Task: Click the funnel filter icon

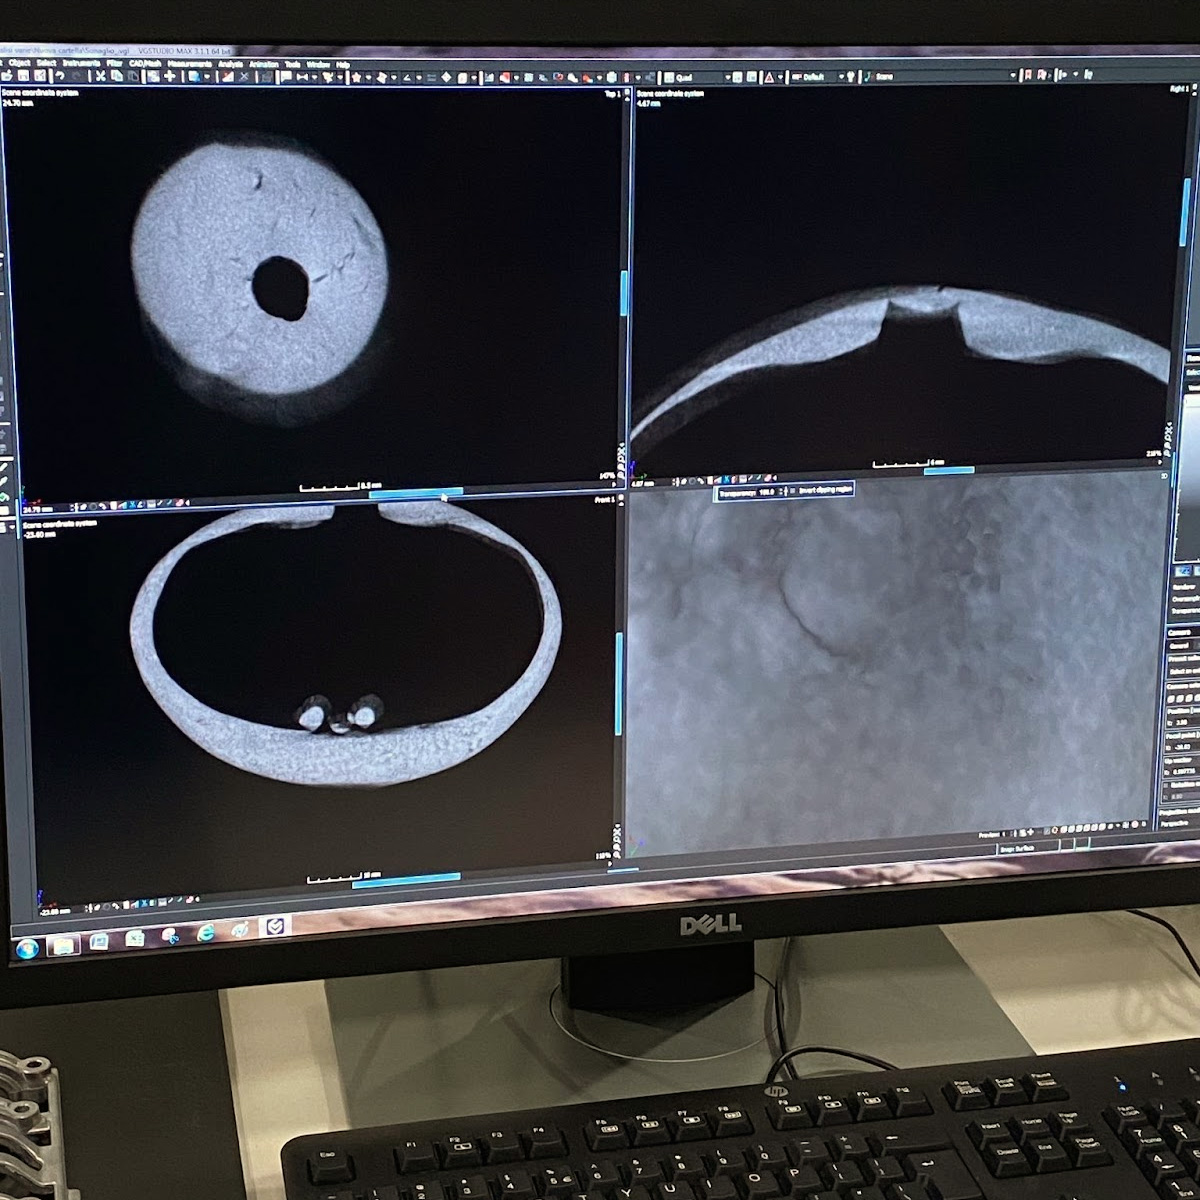Action: pyautogui.click(x=327, y=76)
